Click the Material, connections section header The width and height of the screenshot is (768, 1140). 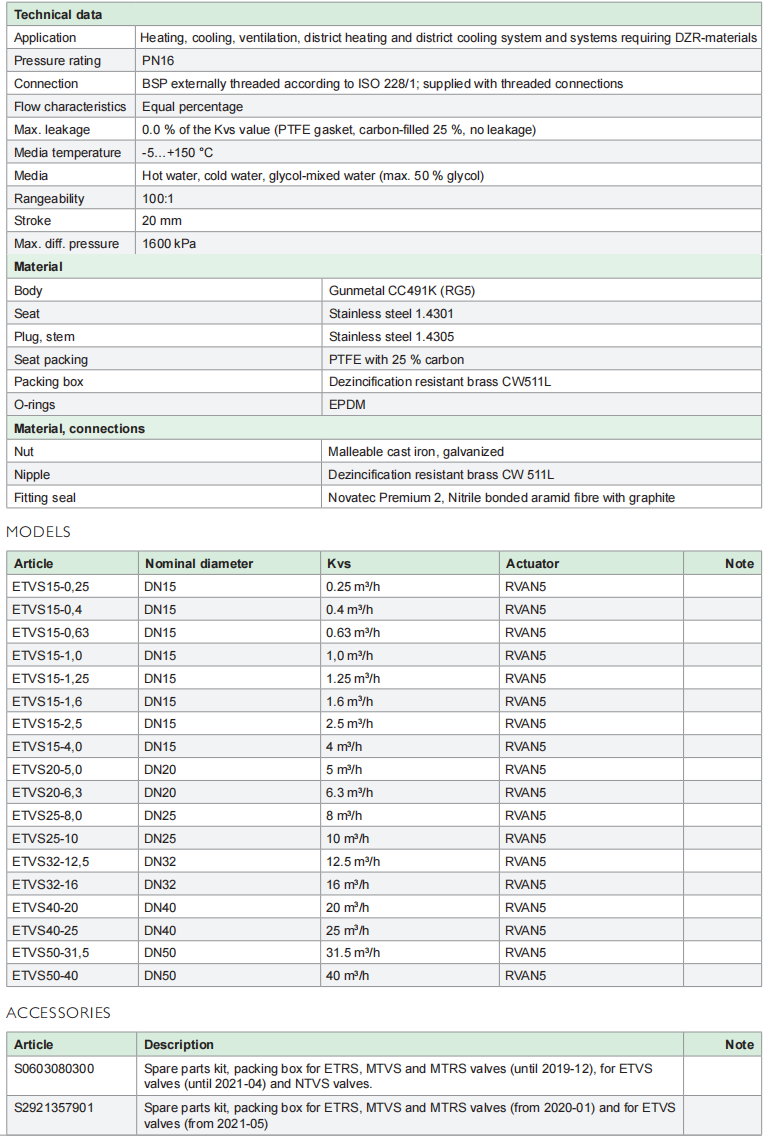click(x=79, y=428)
